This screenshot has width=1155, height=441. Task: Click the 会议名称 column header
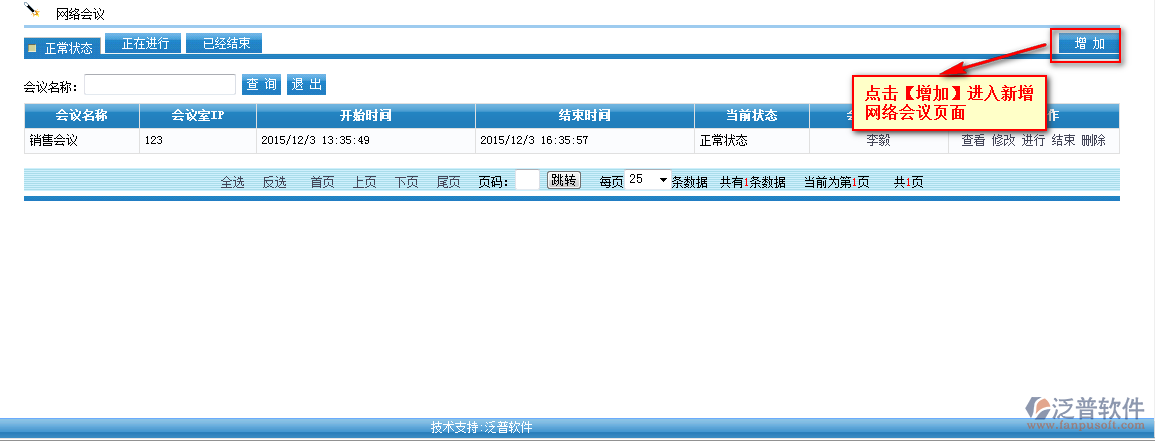click(82, 116)
